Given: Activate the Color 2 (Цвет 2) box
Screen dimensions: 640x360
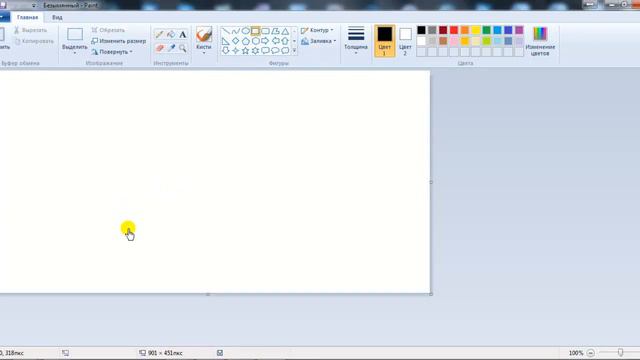Looking at the screenshot, I should (405, 41).
